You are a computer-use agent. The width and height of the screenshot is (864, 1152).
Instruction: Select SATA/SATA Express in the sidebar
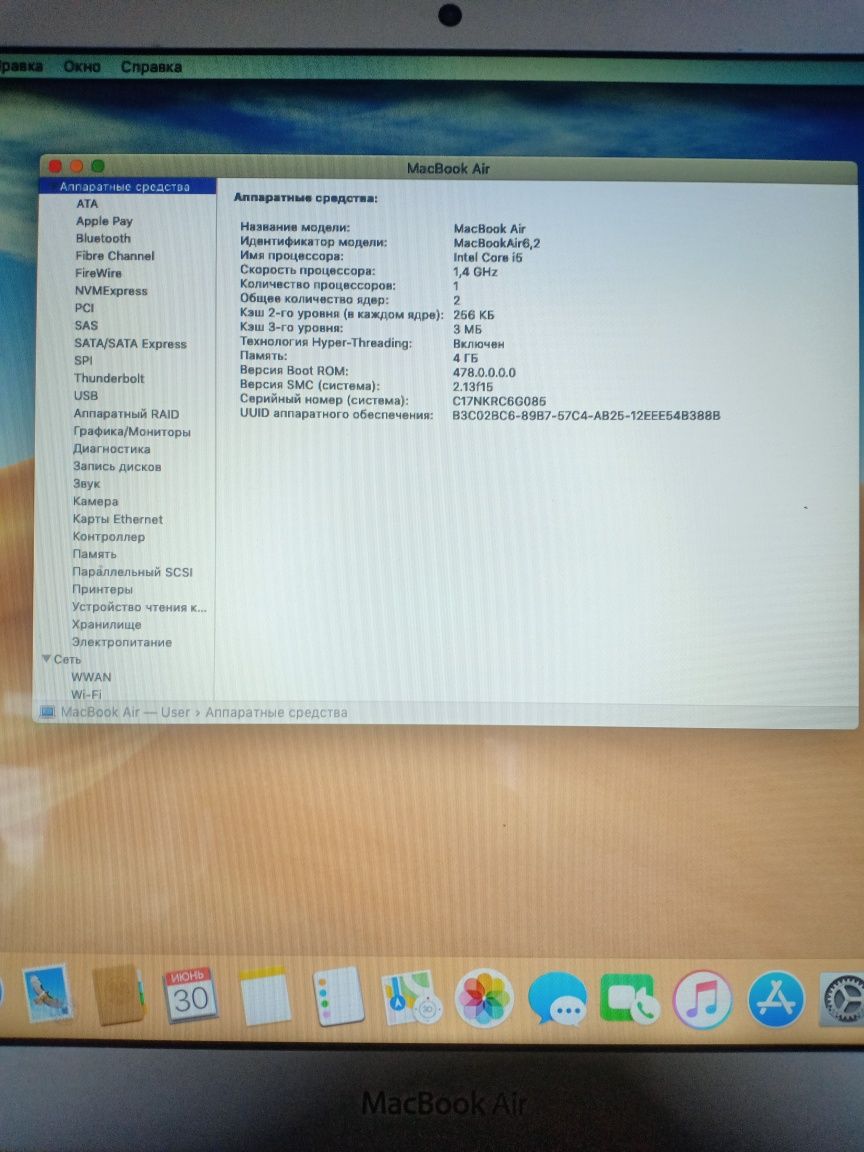tap(130, 343)
